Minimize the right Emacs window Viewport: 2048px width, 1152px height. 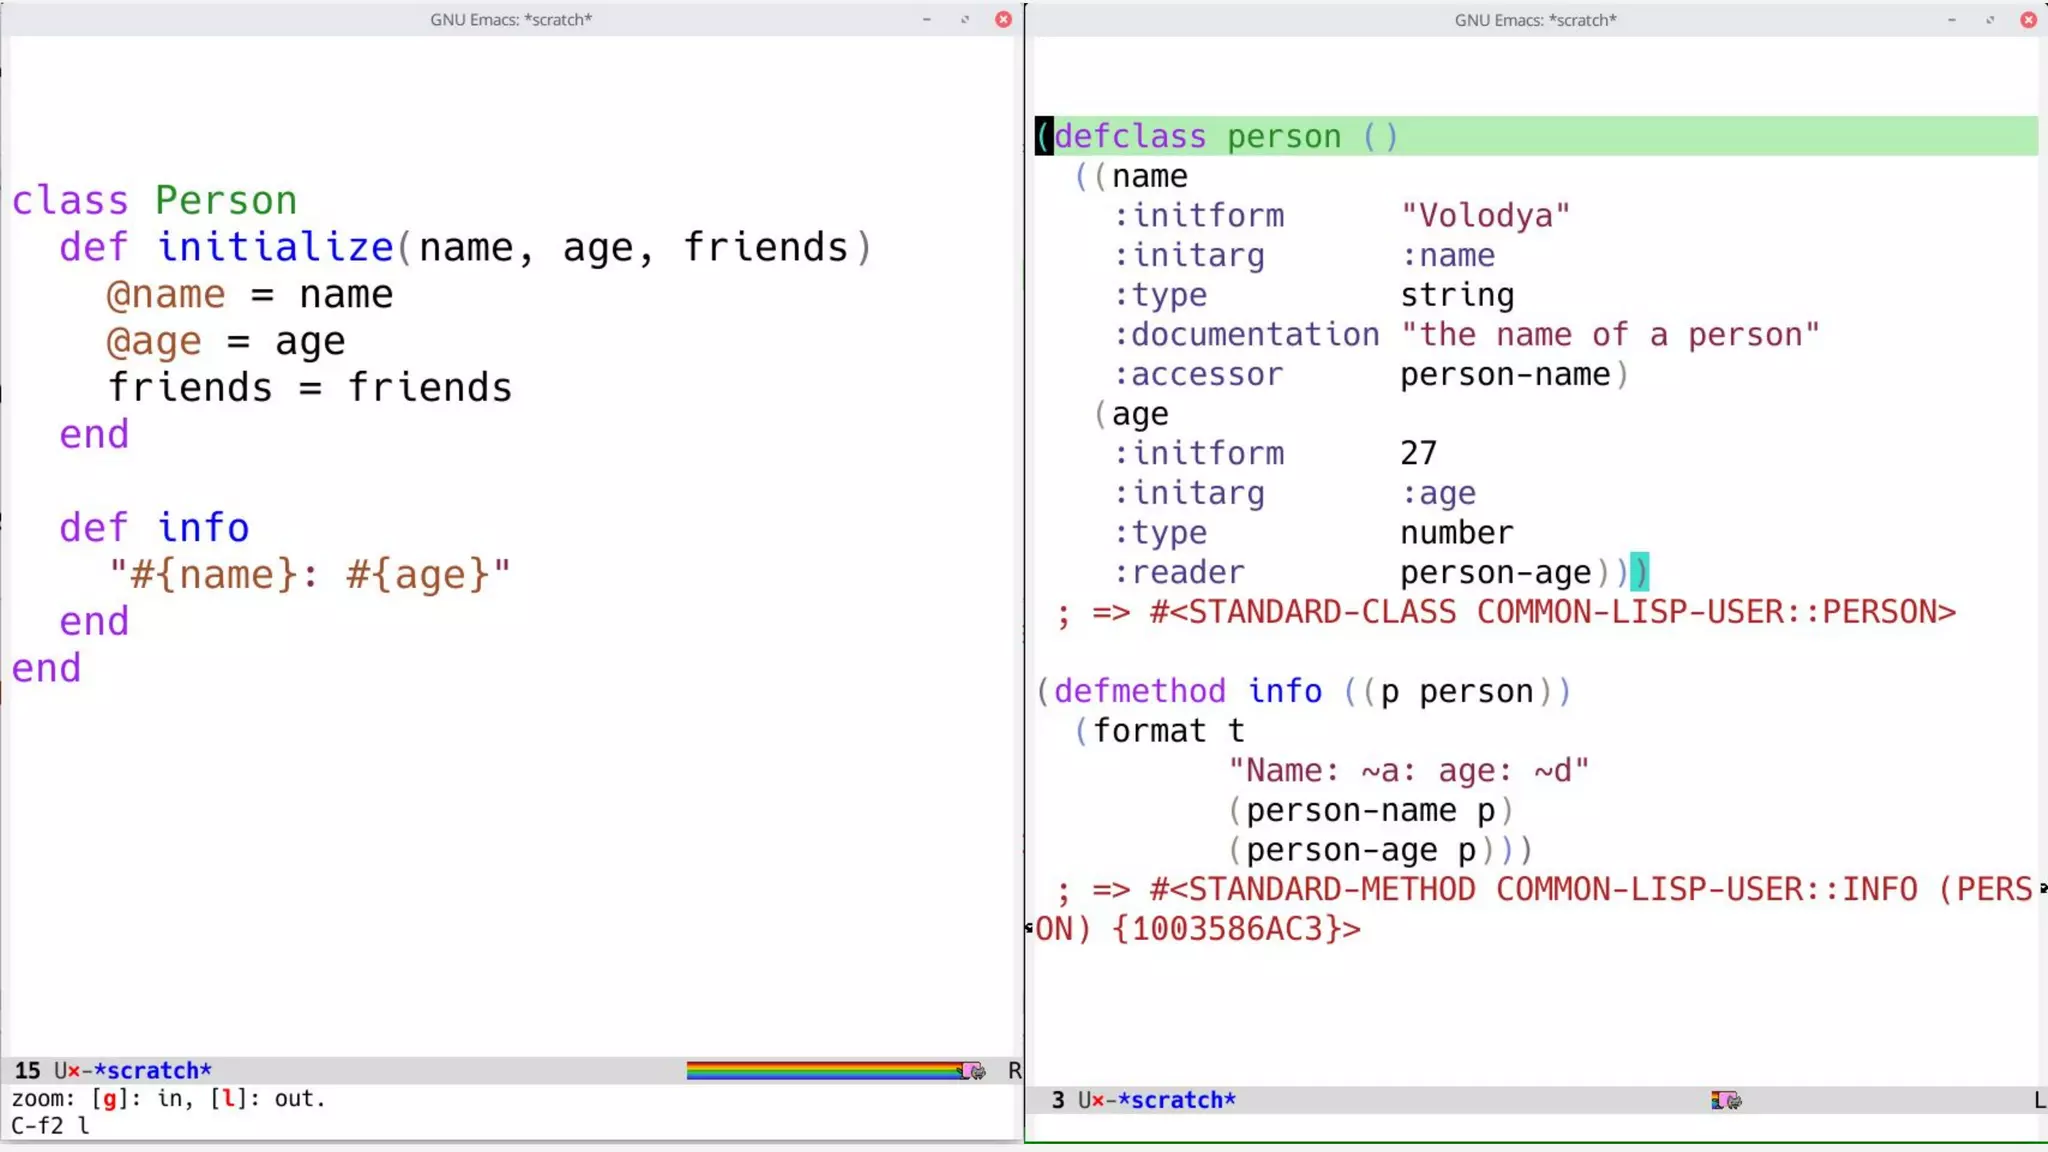point(1951,20)
